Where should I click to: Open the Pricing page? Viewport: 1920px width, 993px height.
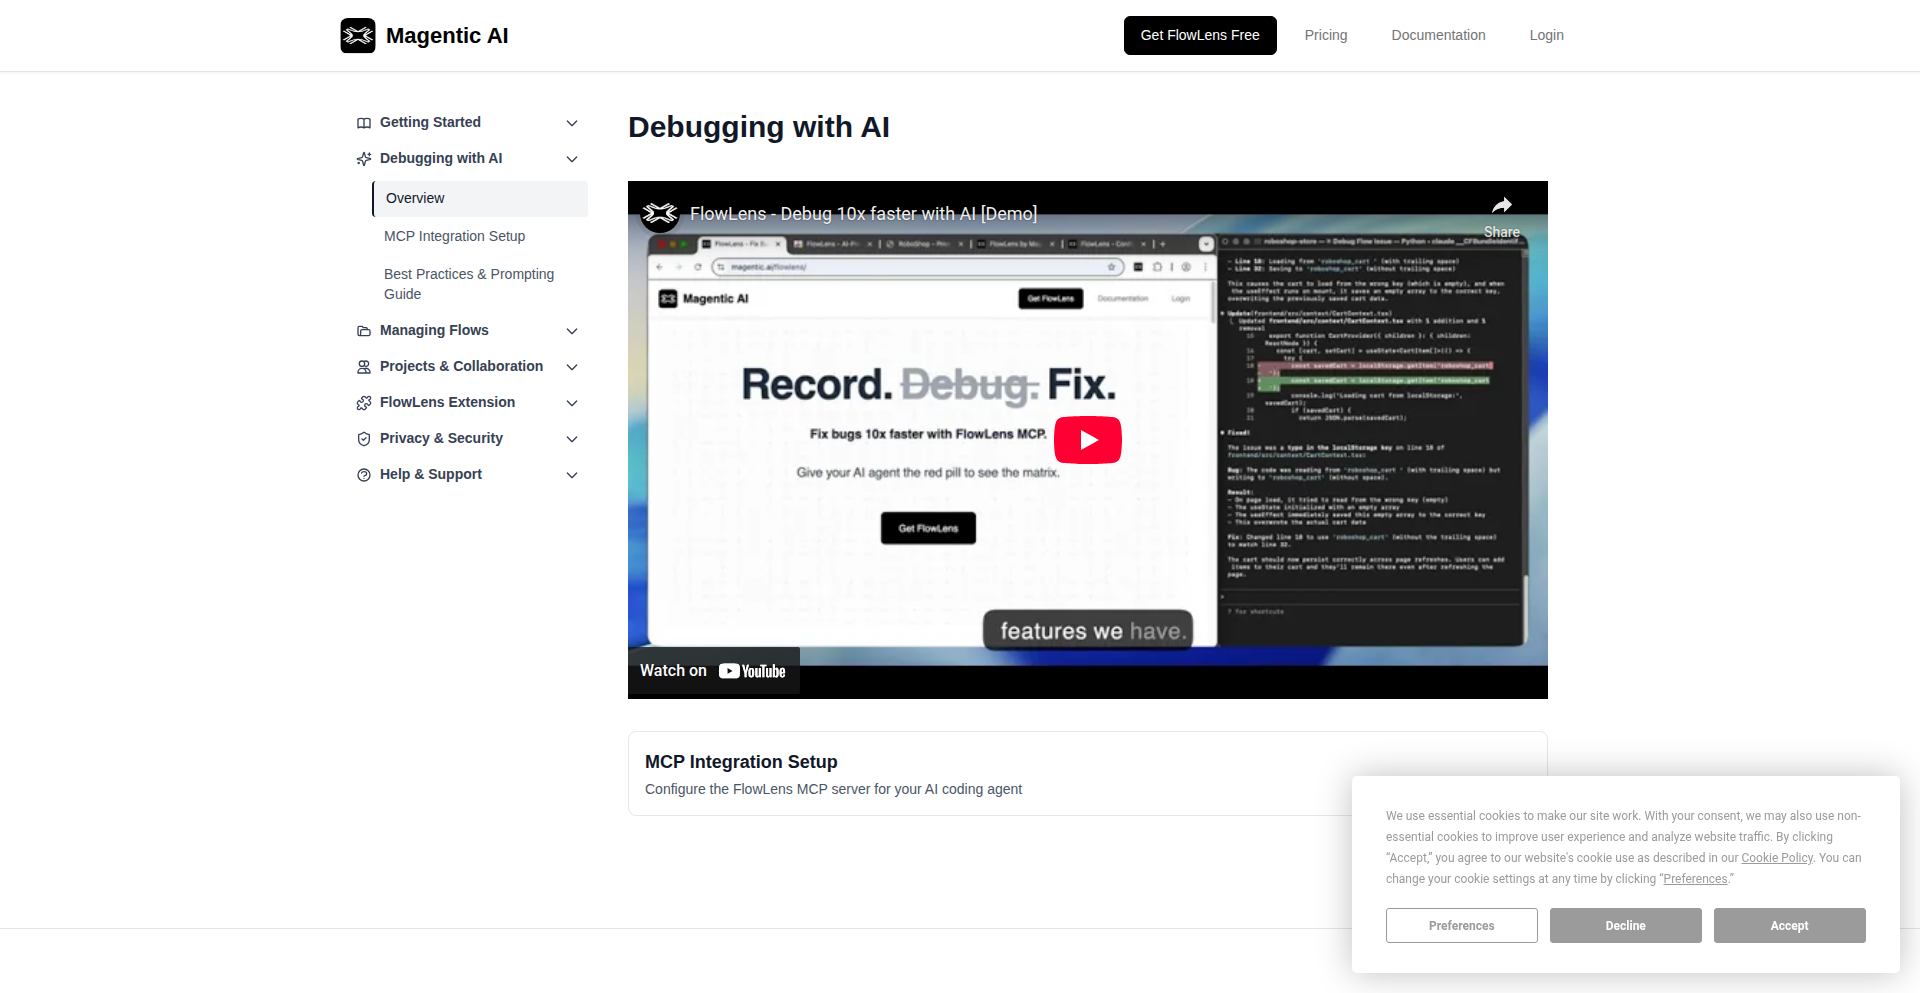point(1325,35)
